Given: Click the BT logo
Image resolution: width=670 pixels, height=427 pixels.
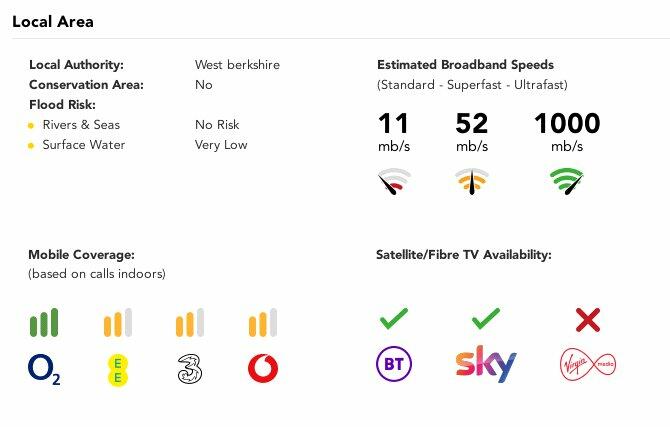Looking at the screenshot, I should coord(393,364).
